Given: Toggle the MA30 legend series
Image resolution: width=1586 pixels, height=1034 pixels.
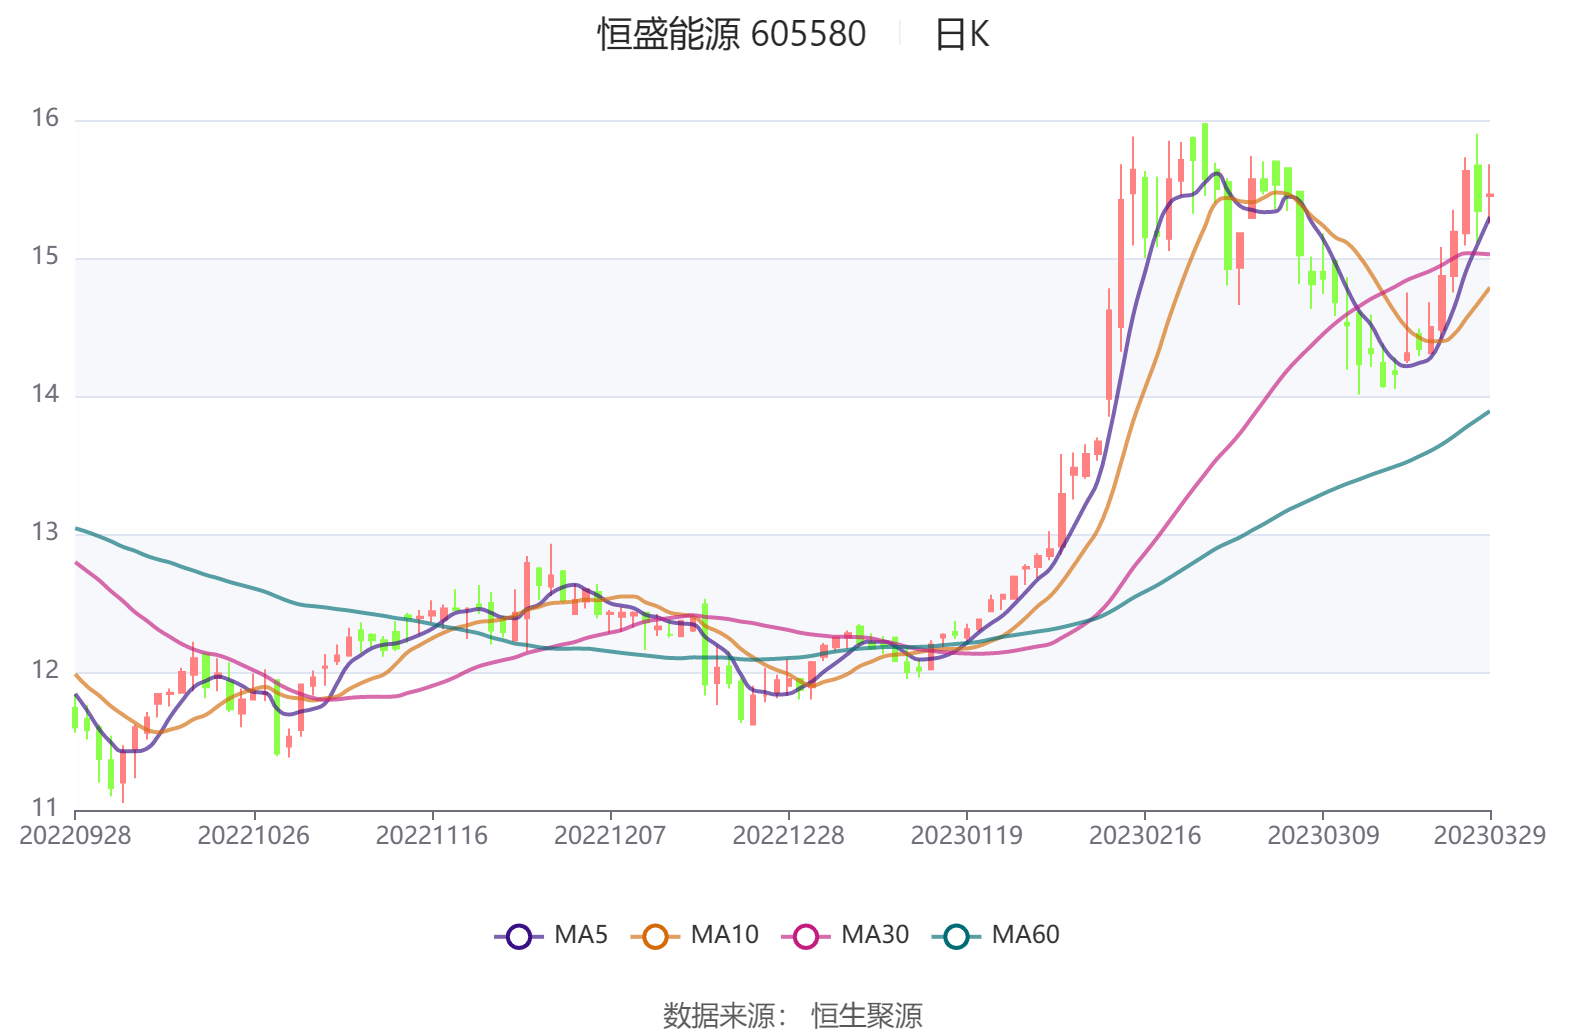Looking at the screenshot, I should (846, 936).
